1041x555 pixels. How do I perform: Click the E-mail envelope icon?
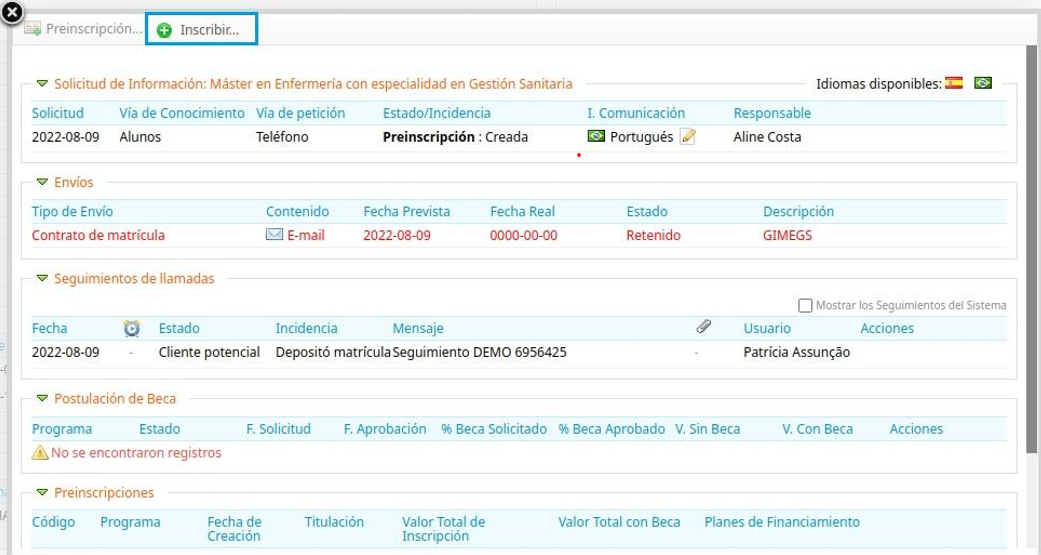pos(274,236)
